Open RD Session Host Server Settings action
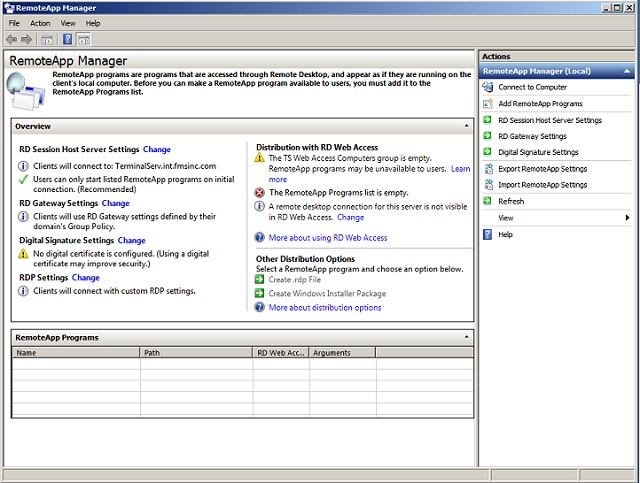The width and height of the screenshot is (640, 483). [x=550, y=120]
